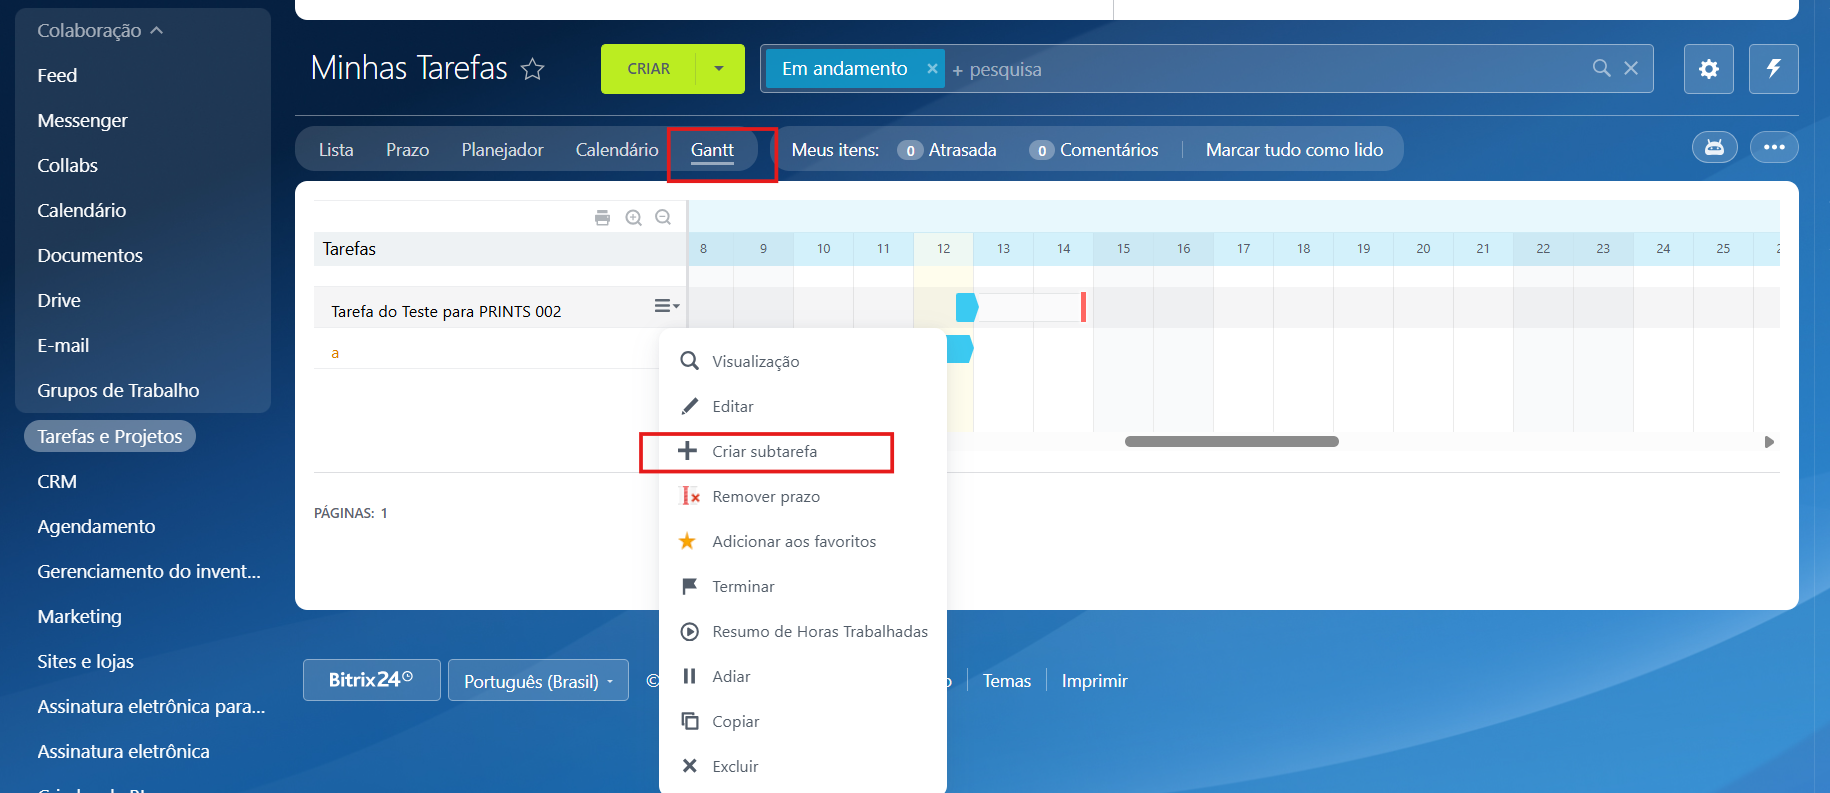Open the robot assistant icon button

(1714, 148)
